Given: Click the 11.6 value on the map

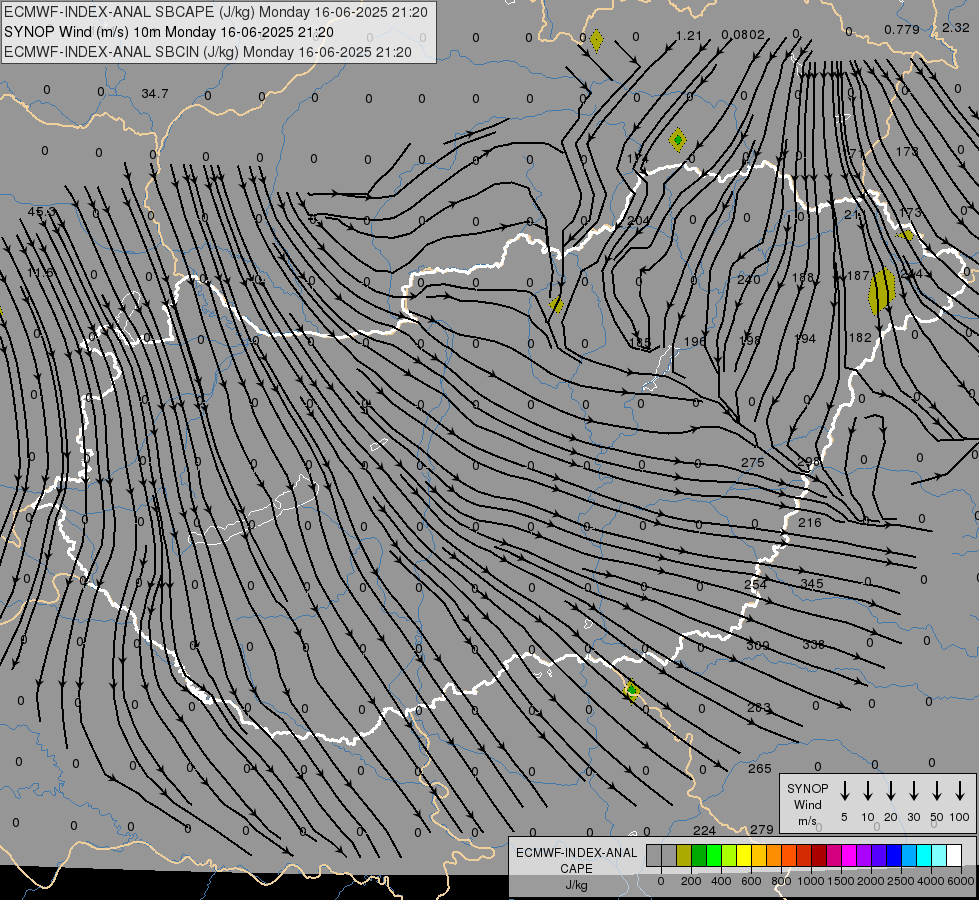Looking at the screenshot, I should click(x=41, y=273).
